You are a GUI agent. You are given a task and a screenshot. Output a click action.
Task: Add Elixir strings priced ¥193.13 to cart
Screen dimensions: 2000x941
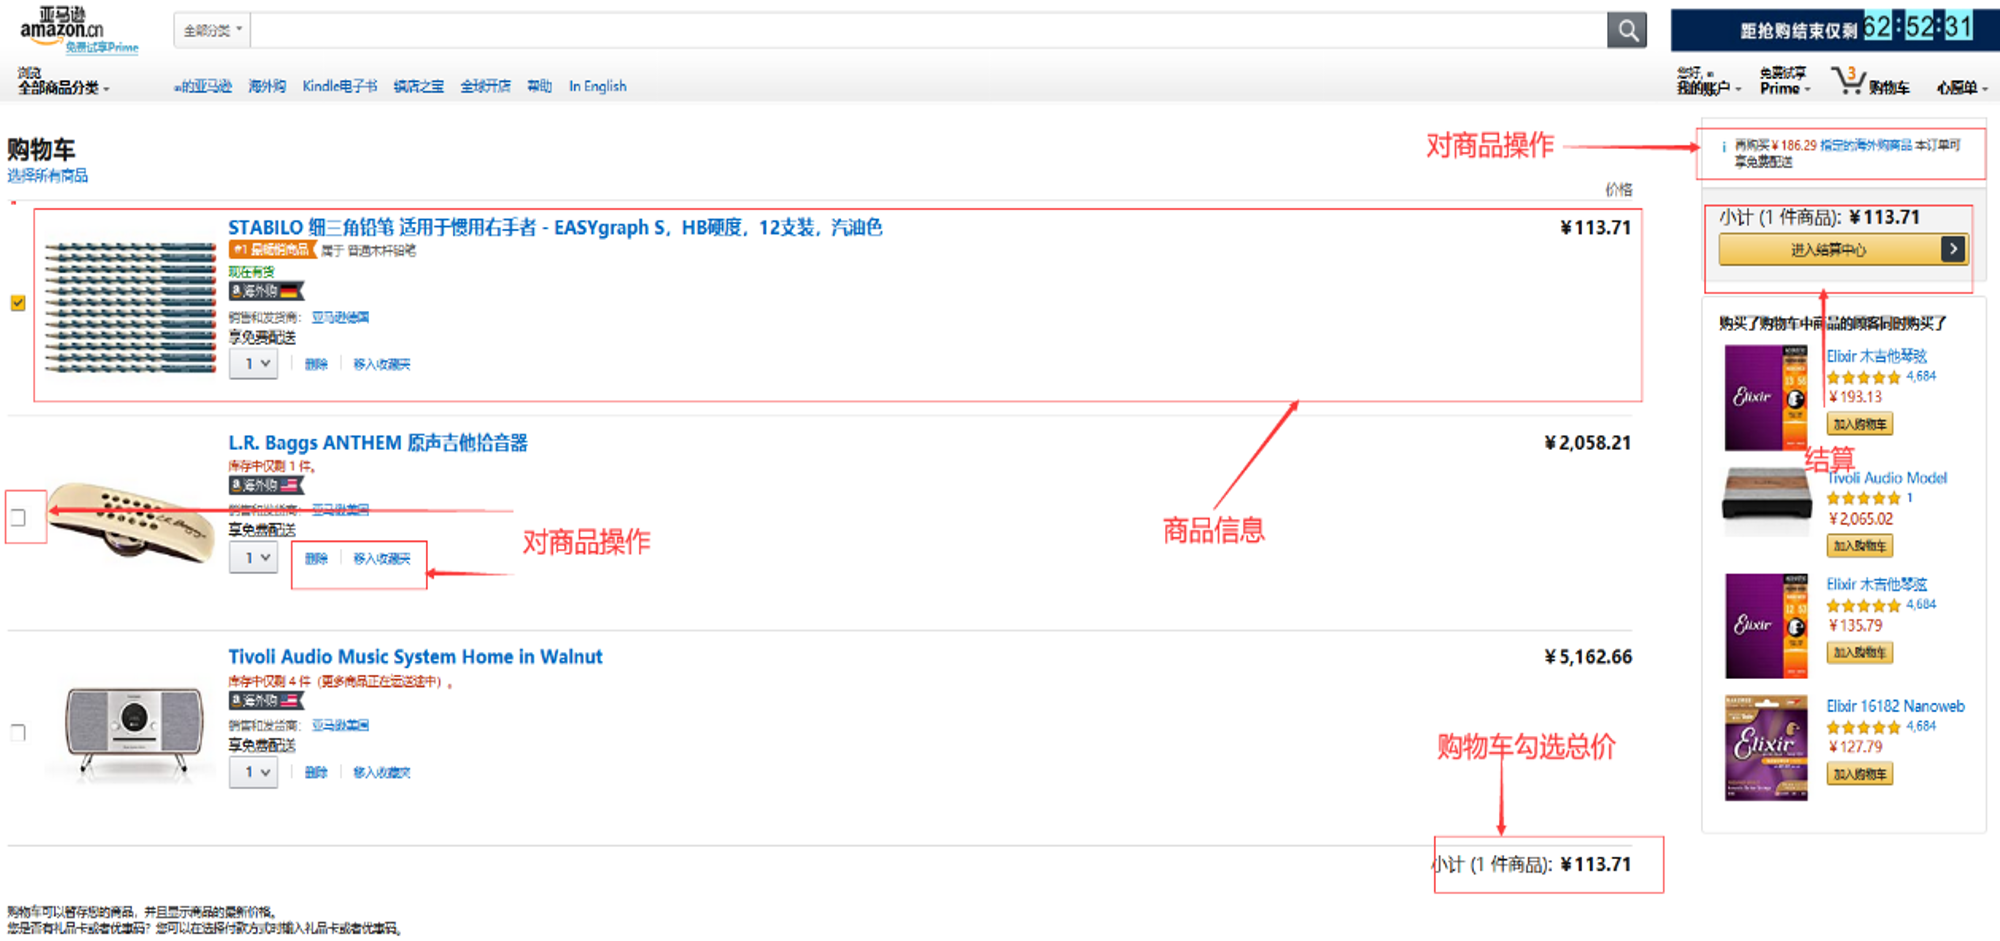pyautogui.click(x=1860, y=424)
